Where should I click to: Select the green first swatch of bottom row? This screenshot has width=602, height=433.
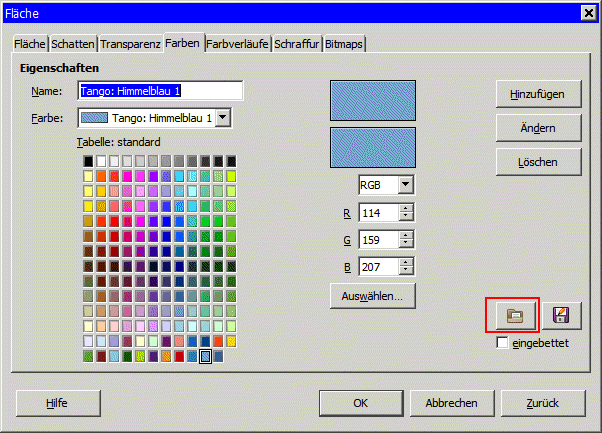pos(88,356)
